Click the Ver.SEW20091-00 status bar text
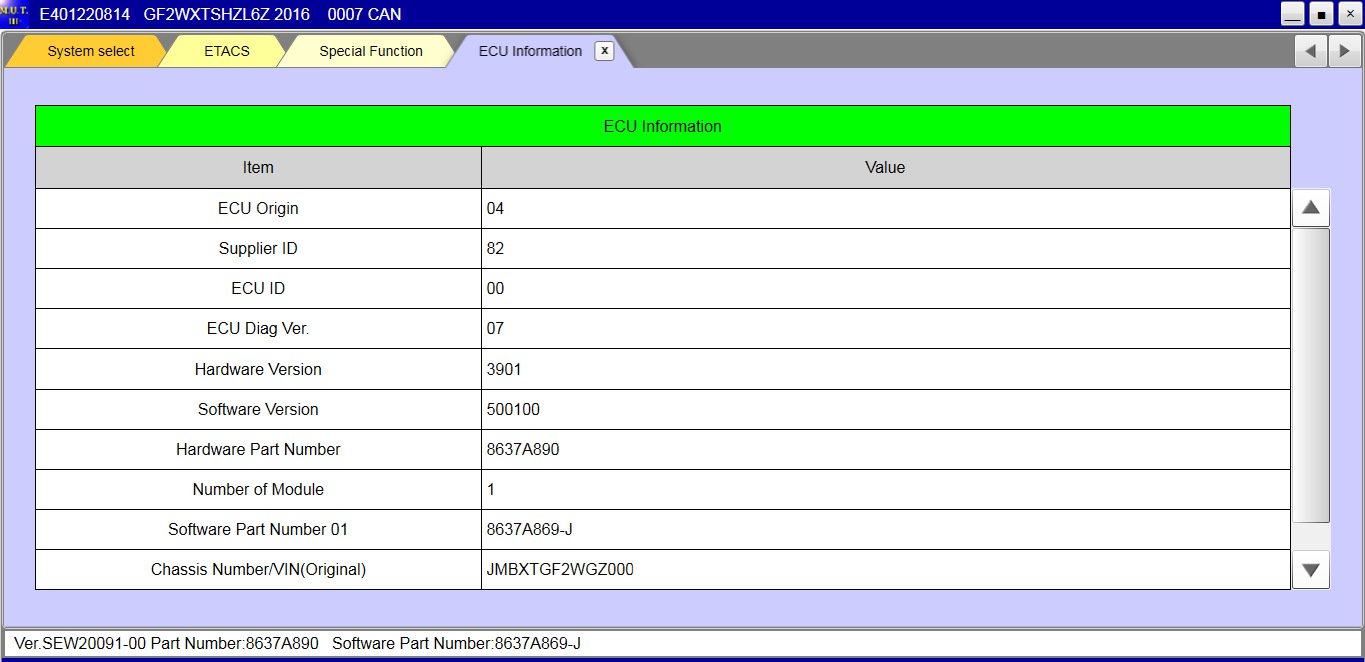Viewport: 1365px width, 662px height. click(x=80, y=643)
